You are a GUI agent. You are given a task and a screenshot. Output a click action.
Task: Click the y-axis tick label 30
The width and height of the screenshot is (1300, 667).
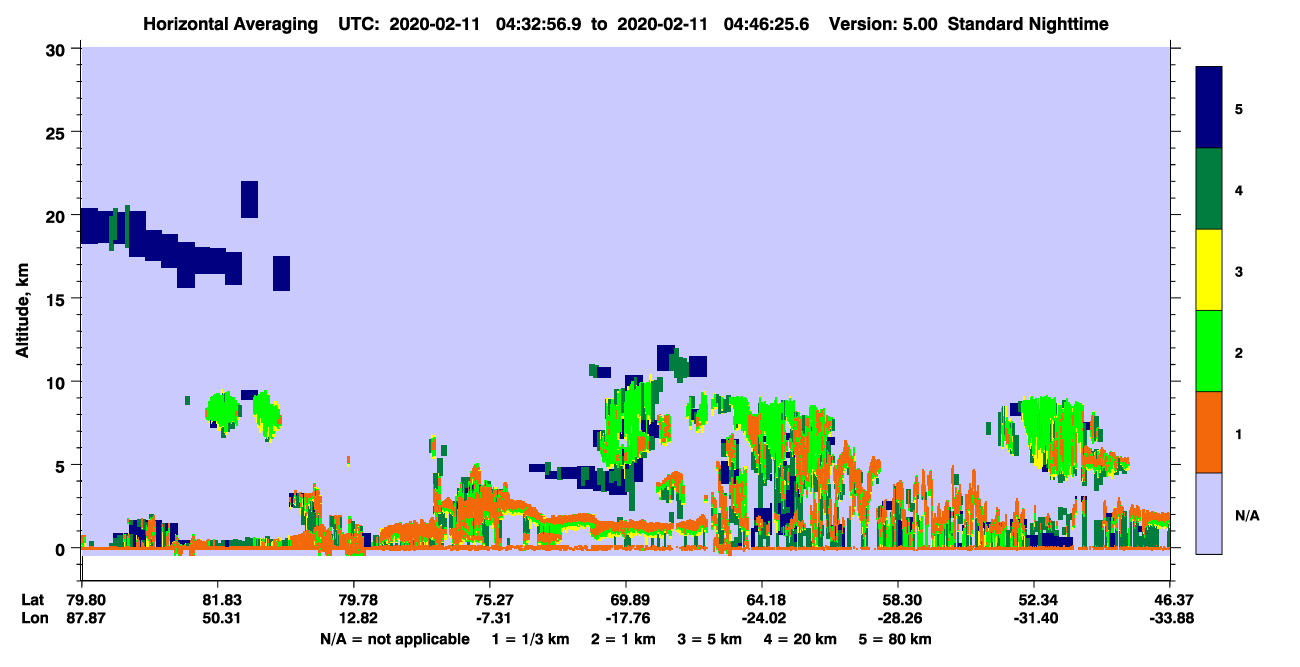(57, 49)
